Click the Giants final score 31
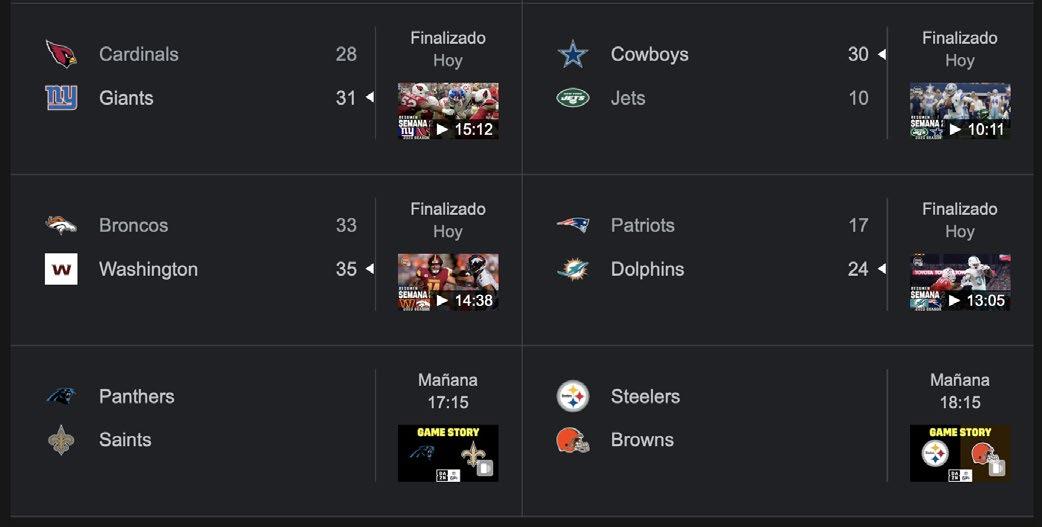The width and height of the screenshot is (1042, 527). point(346,98)
